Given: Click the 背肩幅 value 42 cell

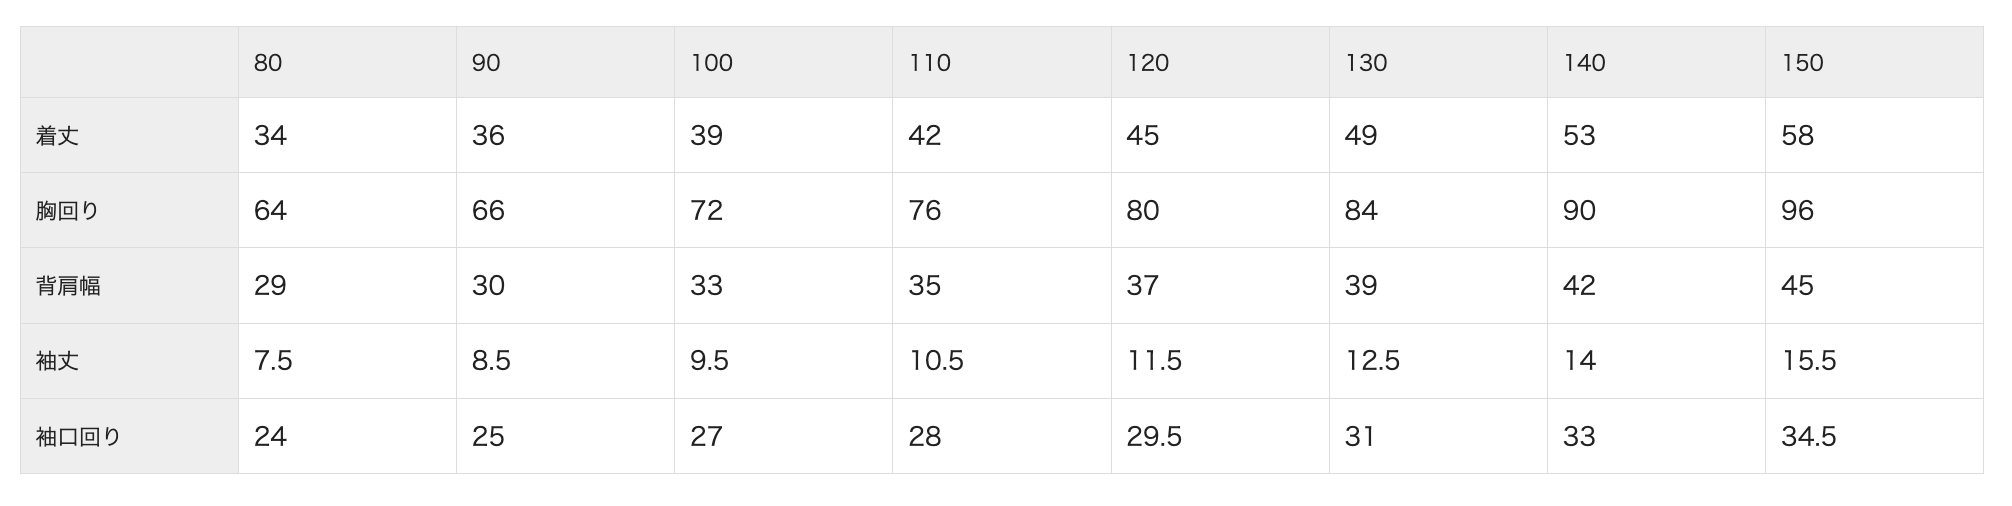Looking at the screenshot, I should [x=1656, y=285].
